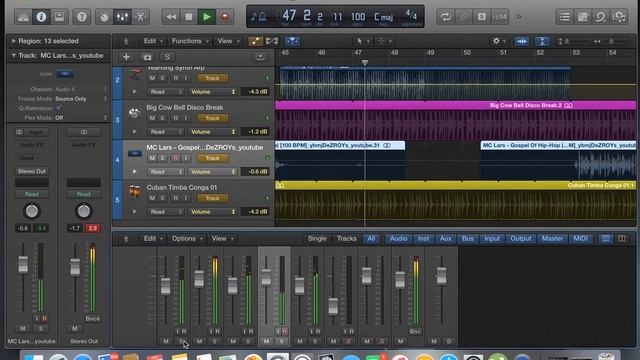This screenshot has height=360, width=640.
Task: Open the Mixer Options menu
Action: click(187, 238)
